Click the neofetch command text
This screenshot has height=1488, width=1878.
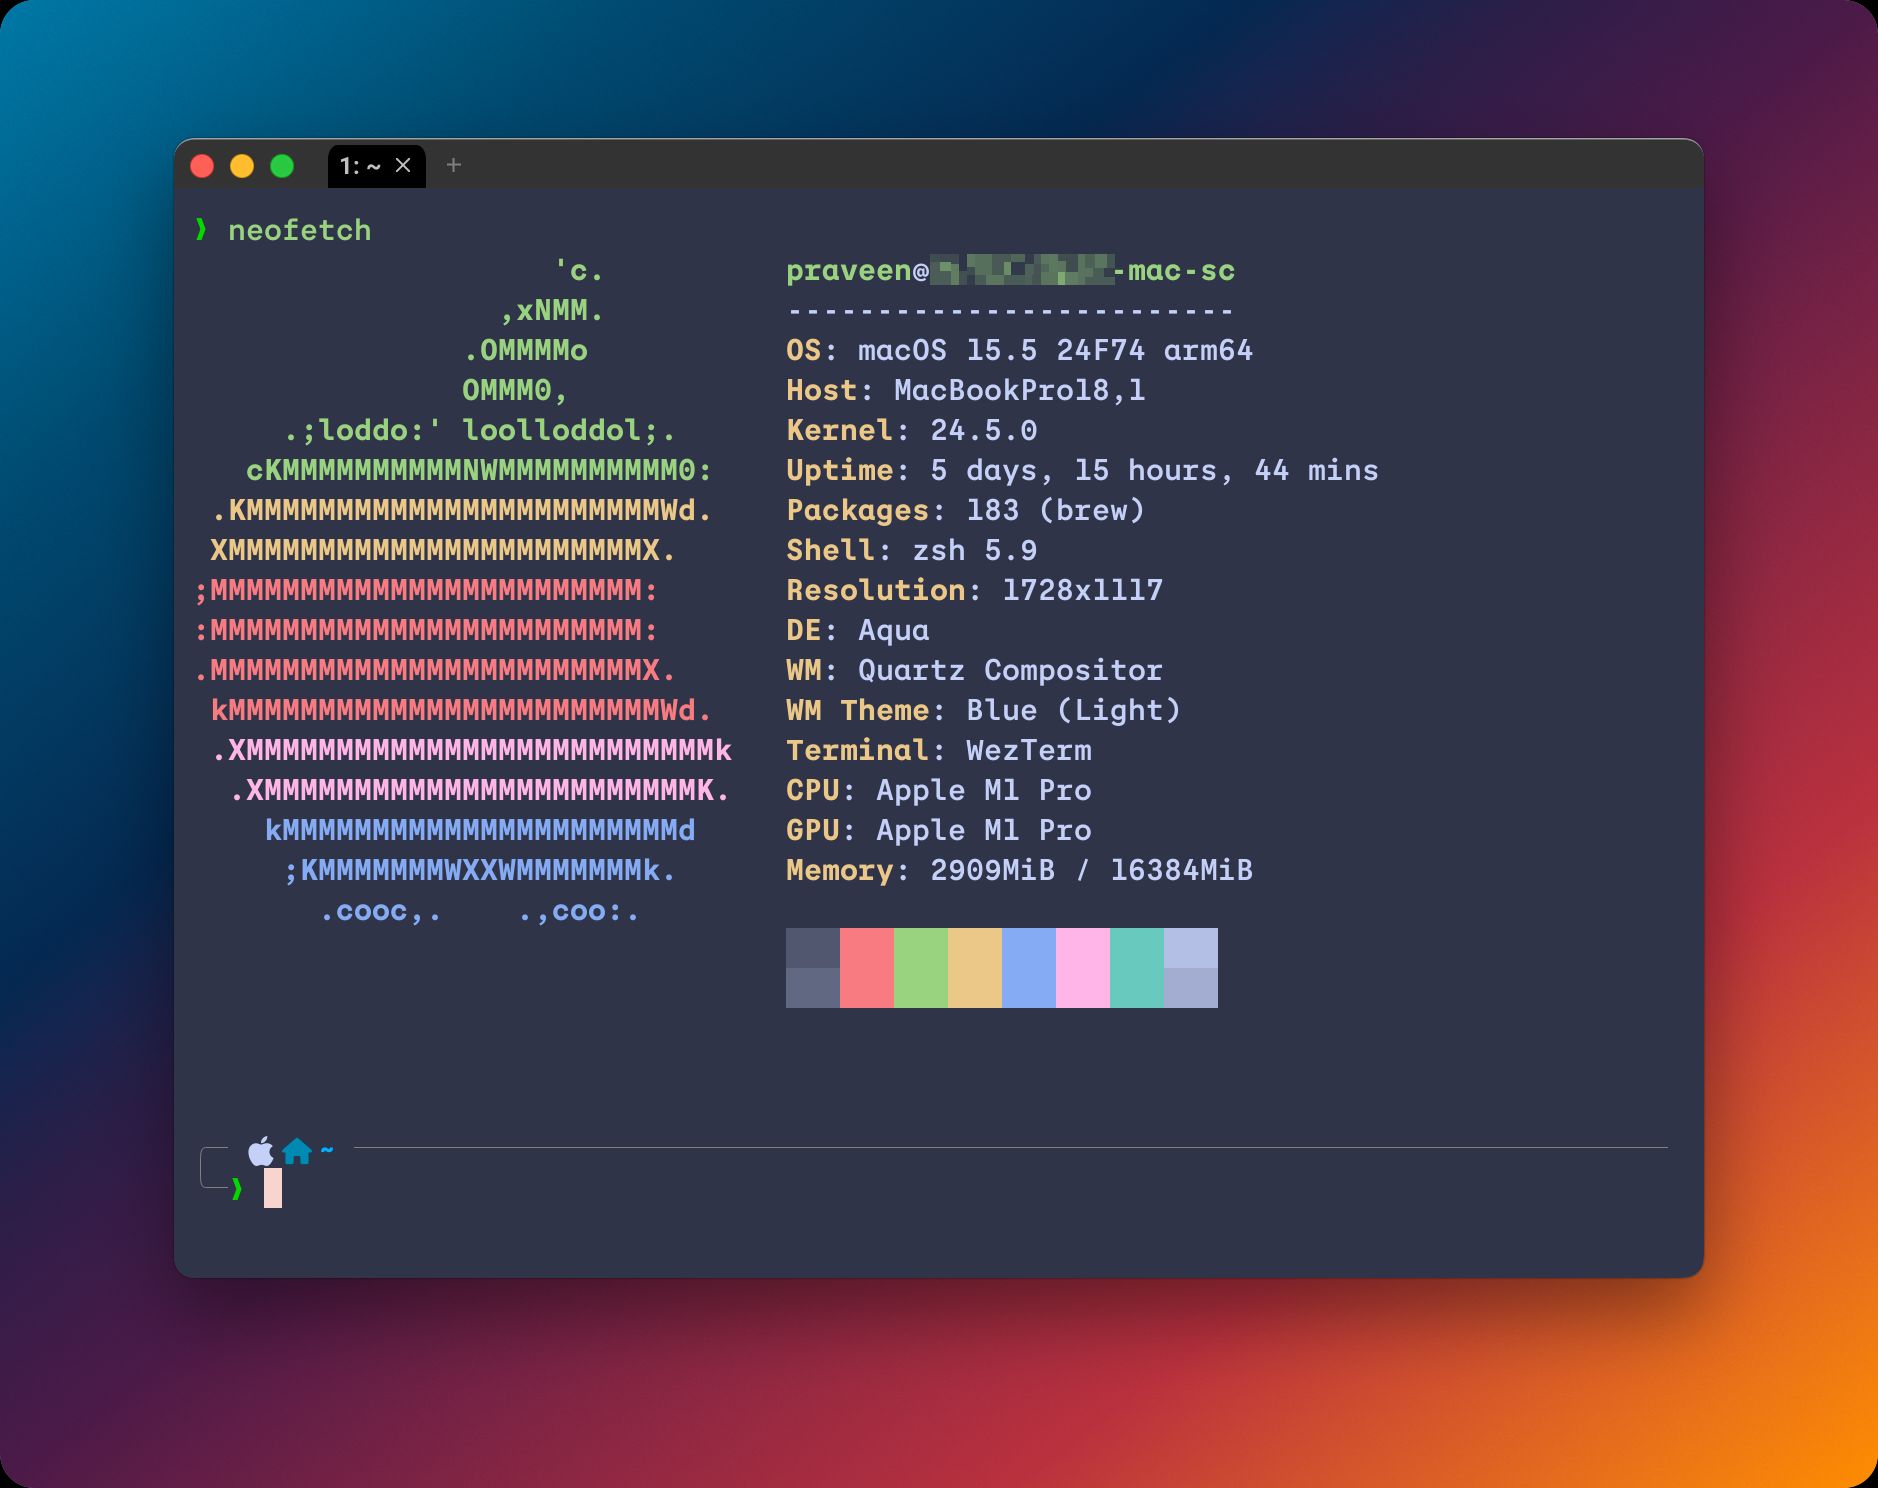tap(299, 230)
